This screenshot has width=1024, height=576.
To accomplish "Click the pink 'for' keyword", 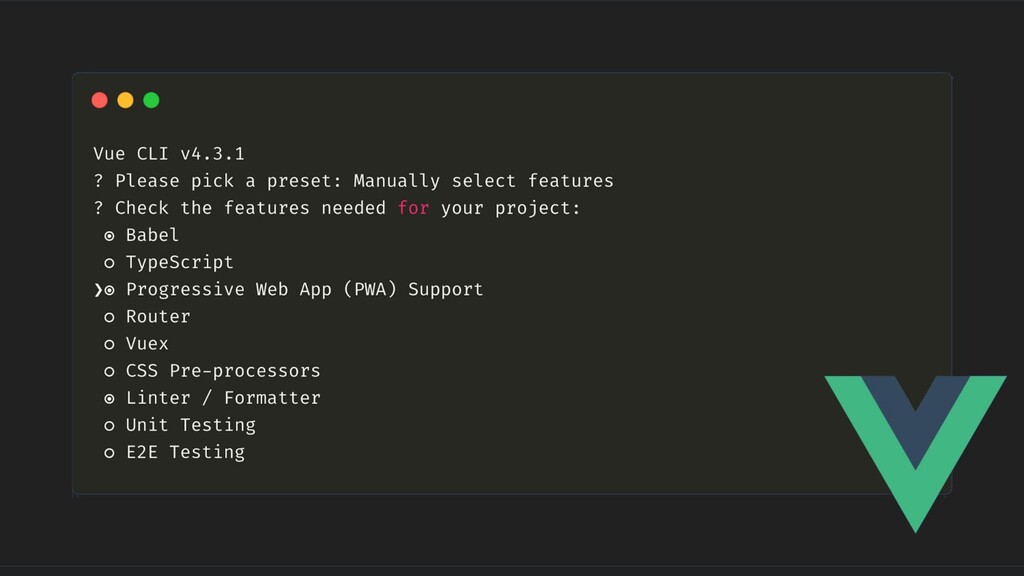I will [413, 208].
